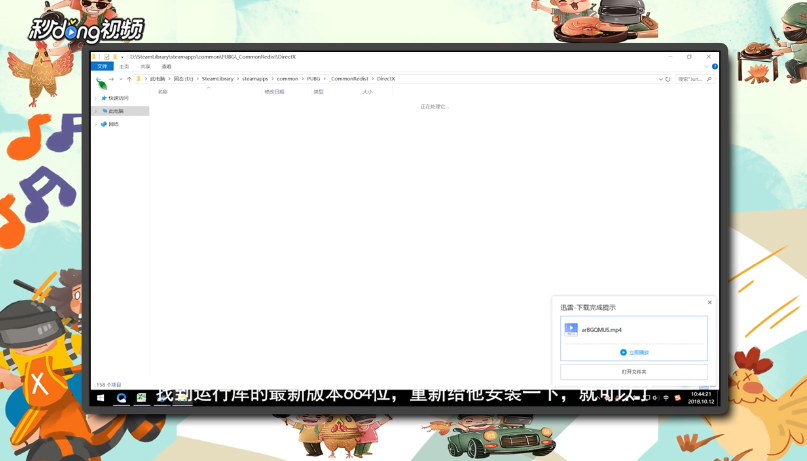Click the orange S input method tray icon
The image size is (807, 461).
[x=677, y=398]
